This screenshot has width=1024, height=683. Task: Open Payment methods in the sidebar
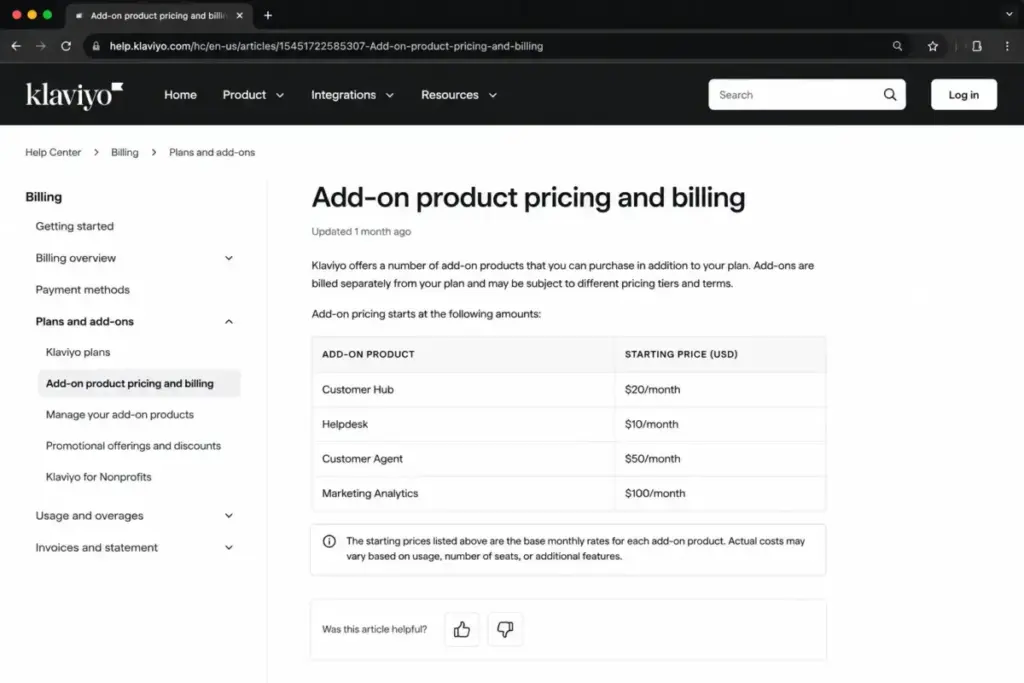pyautogui.click(x=82, y=289)
